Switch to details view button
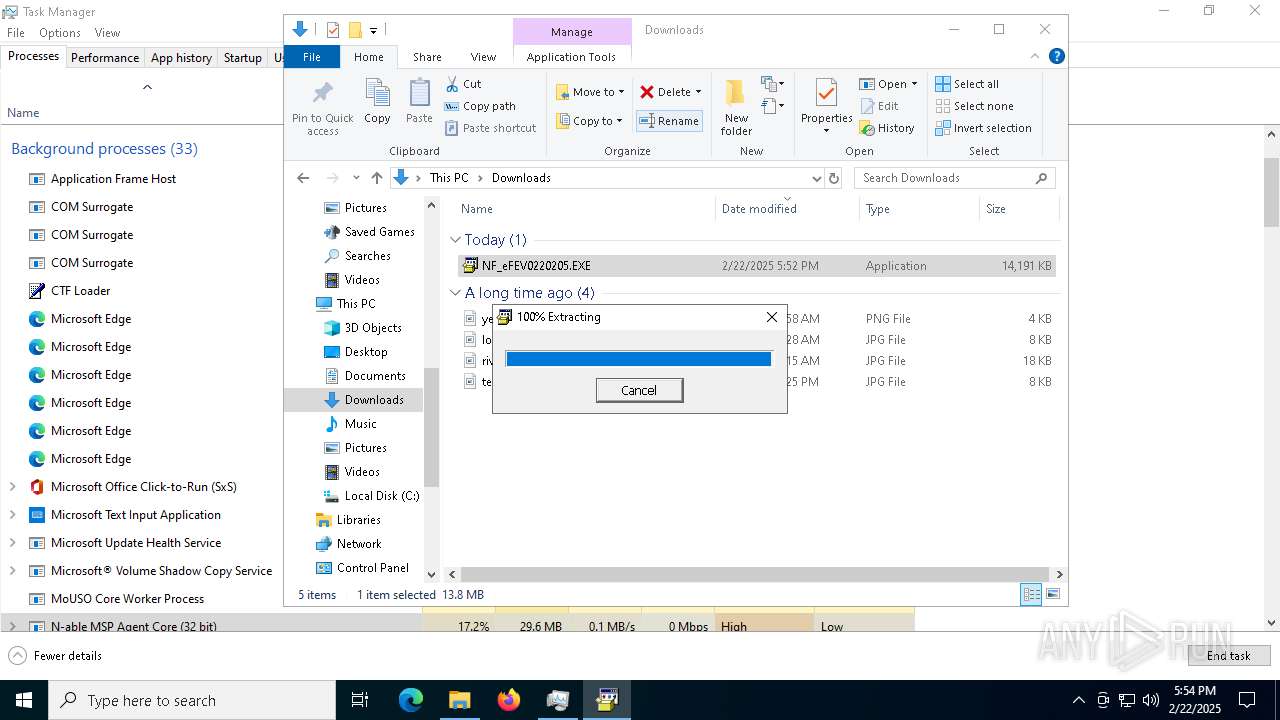Image resolution: width=1280 pixels, height=720 pixels. pyautogui.click(x=1031, y=595)
